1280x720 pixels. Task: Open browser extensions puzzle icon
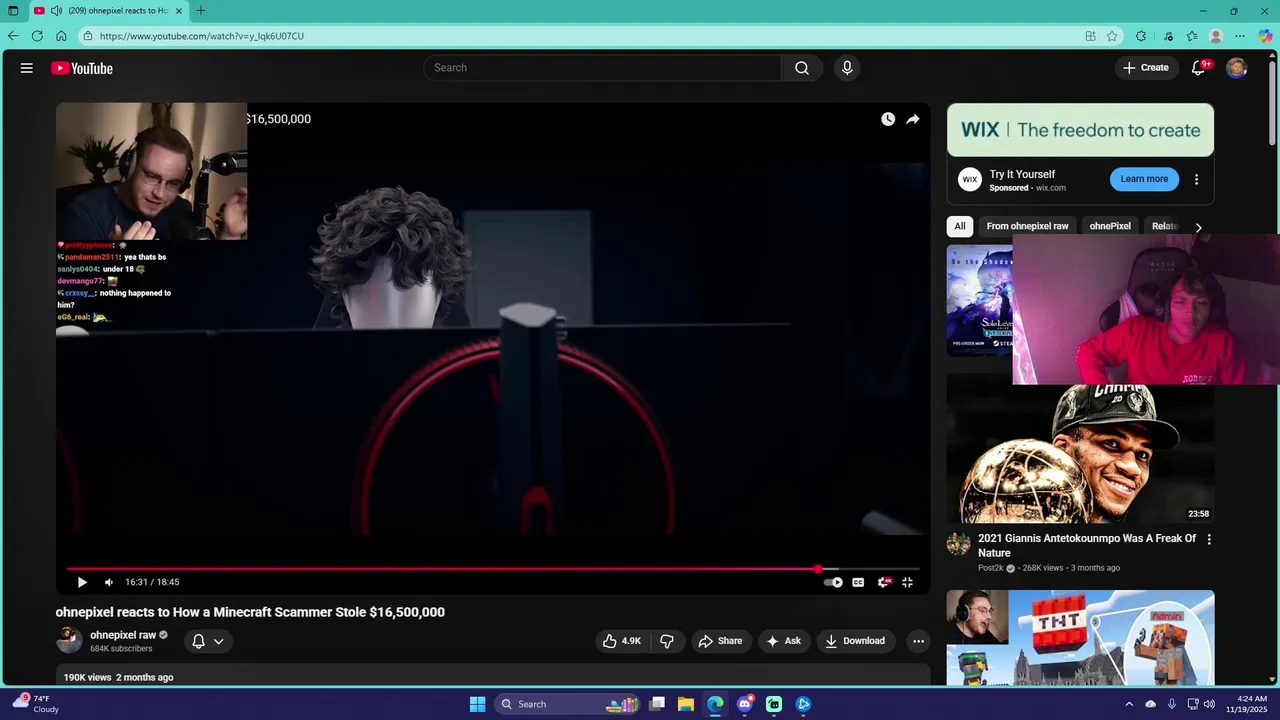point(1141,36)
